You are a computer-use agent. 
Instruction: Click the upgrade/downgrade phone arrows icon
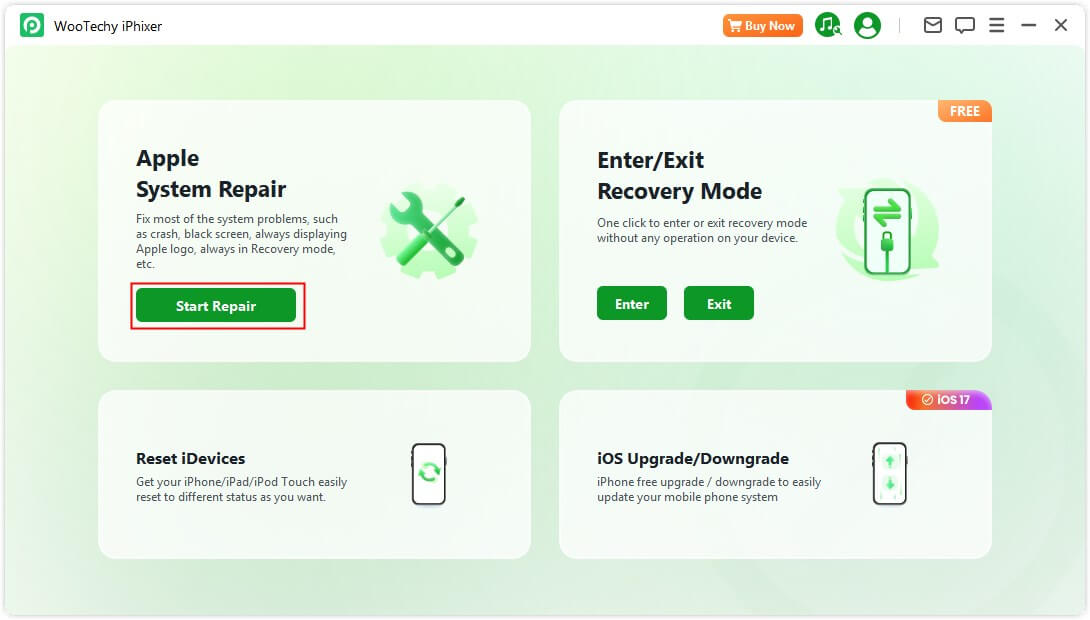(890, 474)
